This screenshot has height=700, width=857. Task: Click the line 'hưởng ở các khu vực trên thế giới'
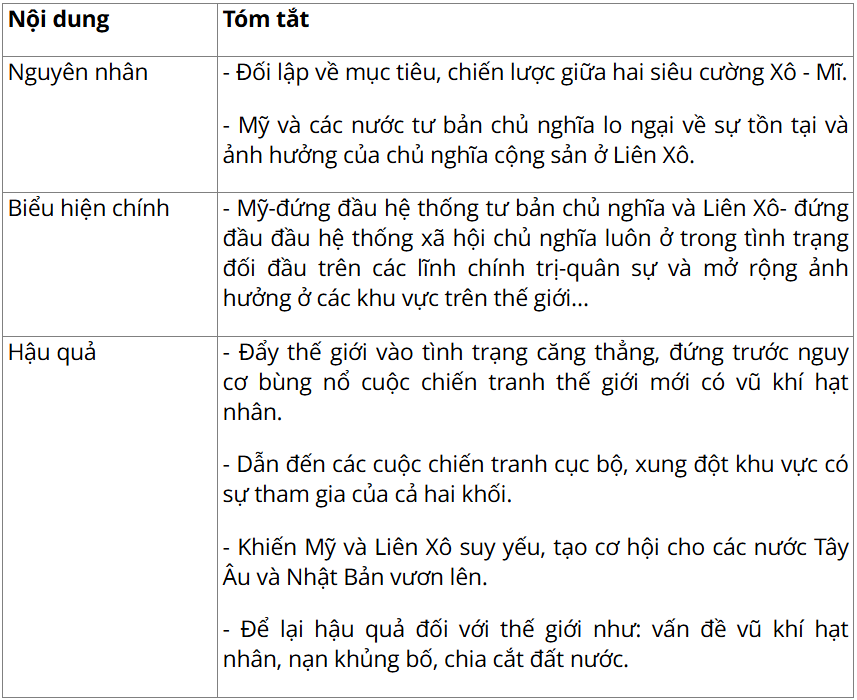pos(406,299)
